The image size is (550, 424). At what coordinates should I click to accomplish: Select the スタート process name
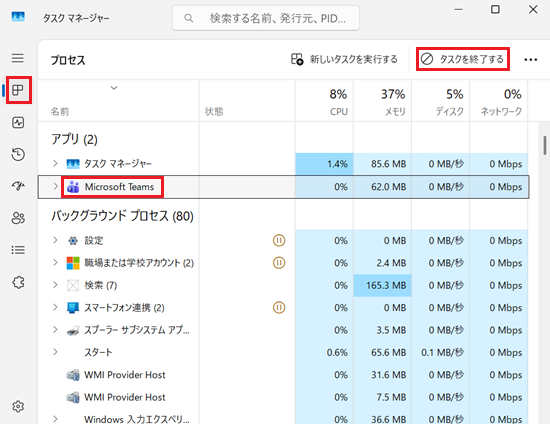98,352
